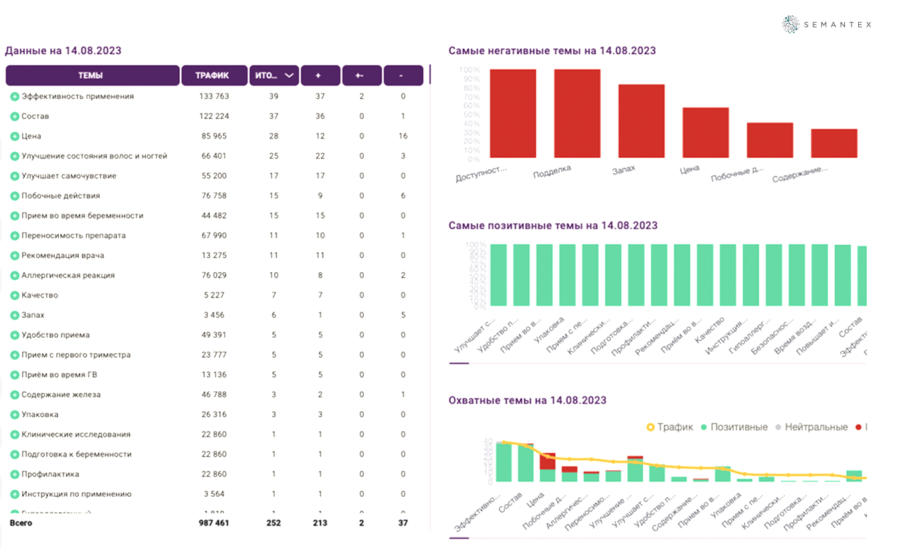Screen dimensions: 899x553
Task: Click the plus icon beside Цена
Action: point(14,136)
